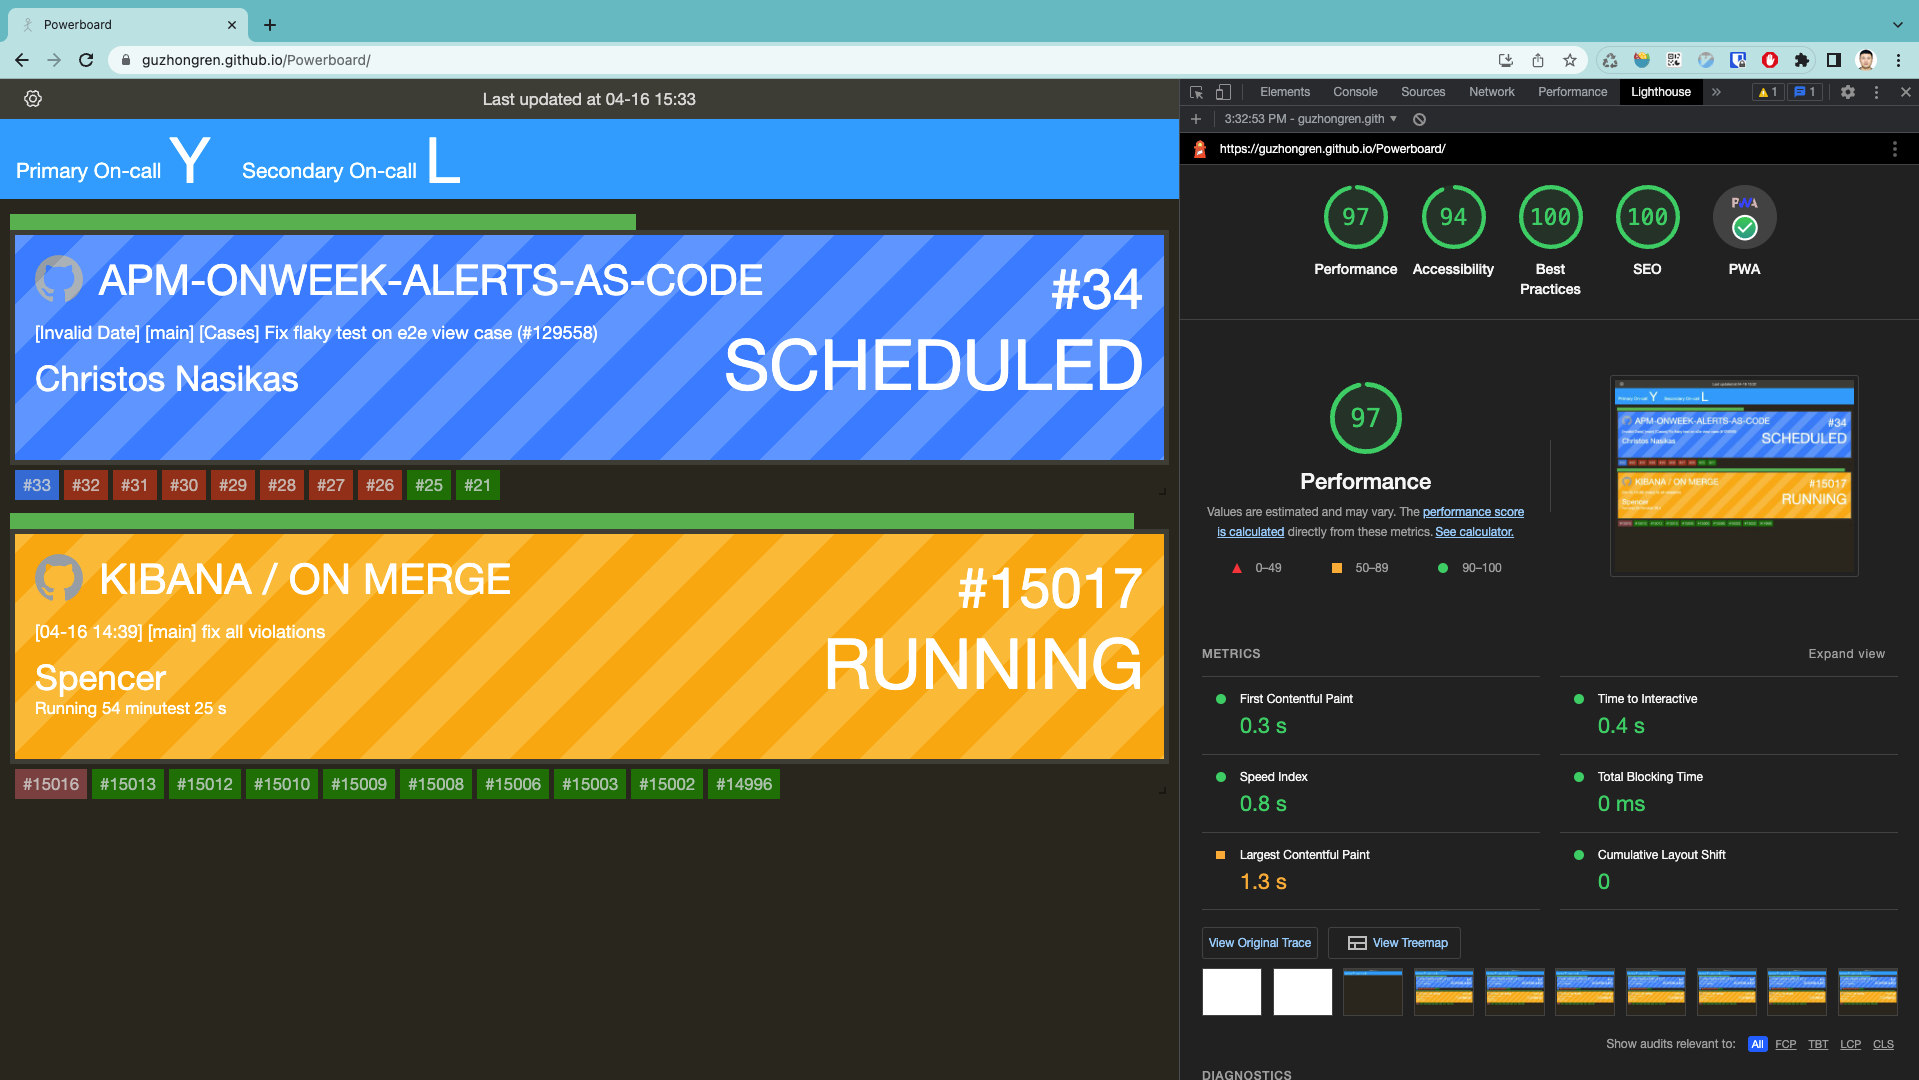Screen dimensions: 1919x1080
Task: Switch to the Sources tab
Action: (x=1422, y=92)
